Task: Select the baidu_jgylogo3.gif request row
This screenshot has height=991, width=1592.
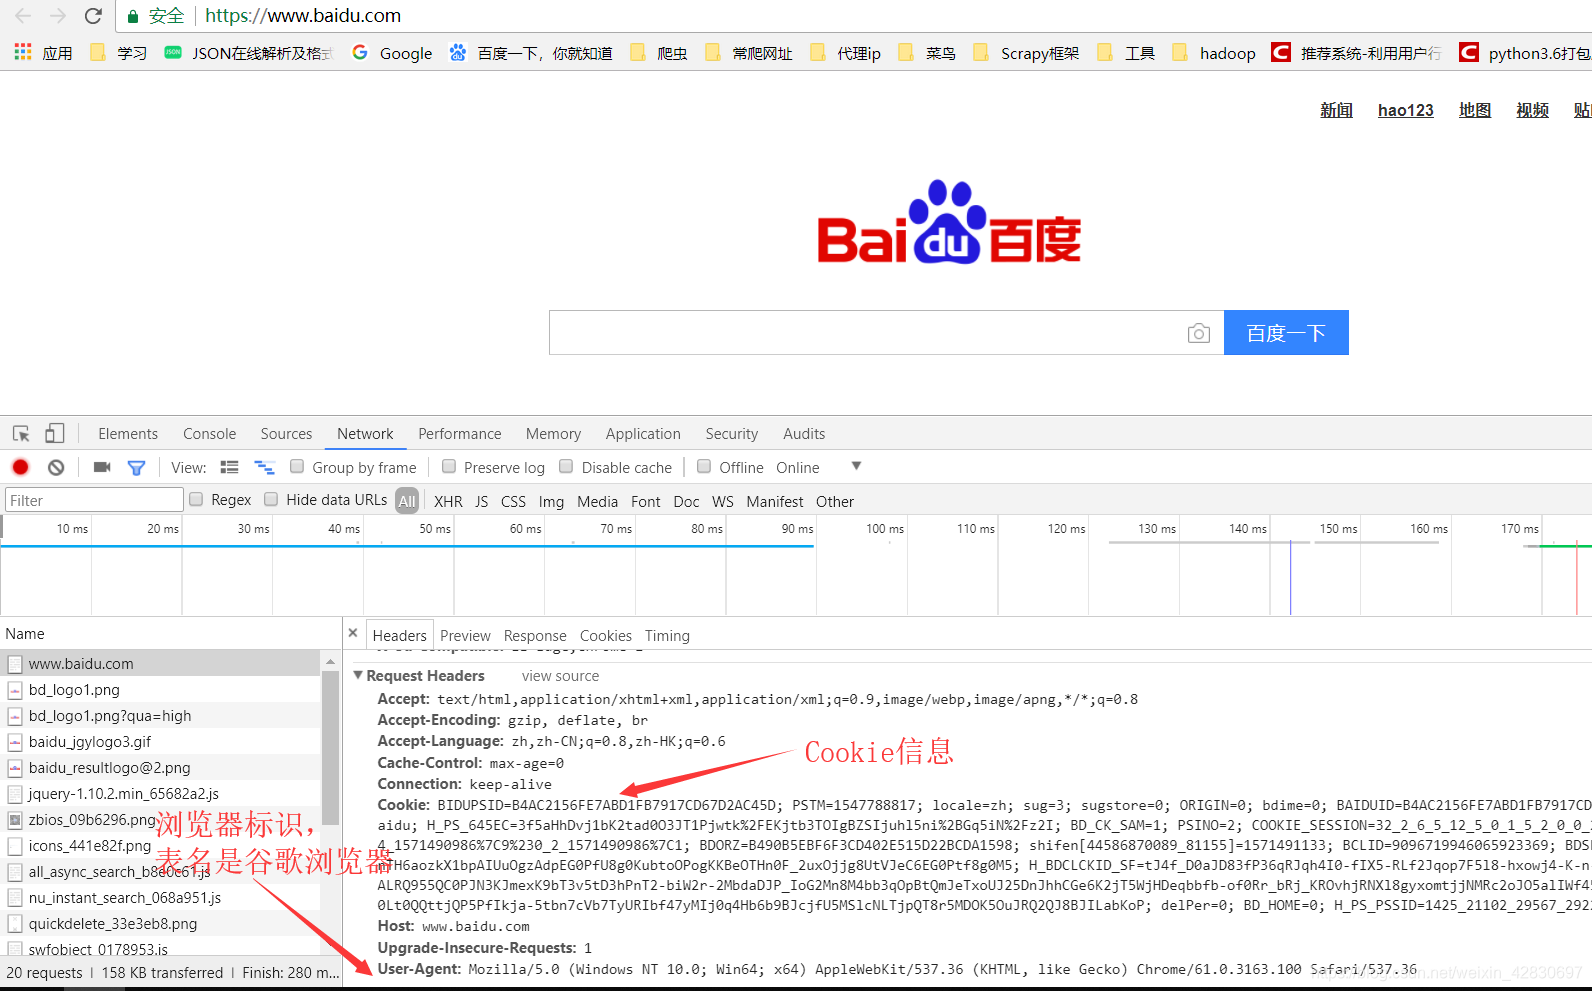Action: tap(161, 741)
